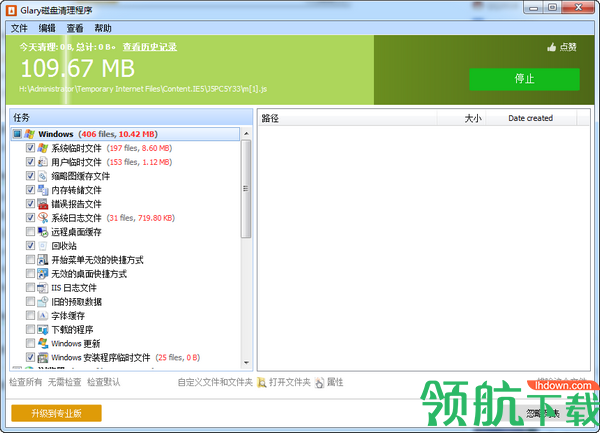Check the 远程桌面缓存 checkbox
Image resolution: width=600 pixels, height=433 pixels.
point(30,231)
